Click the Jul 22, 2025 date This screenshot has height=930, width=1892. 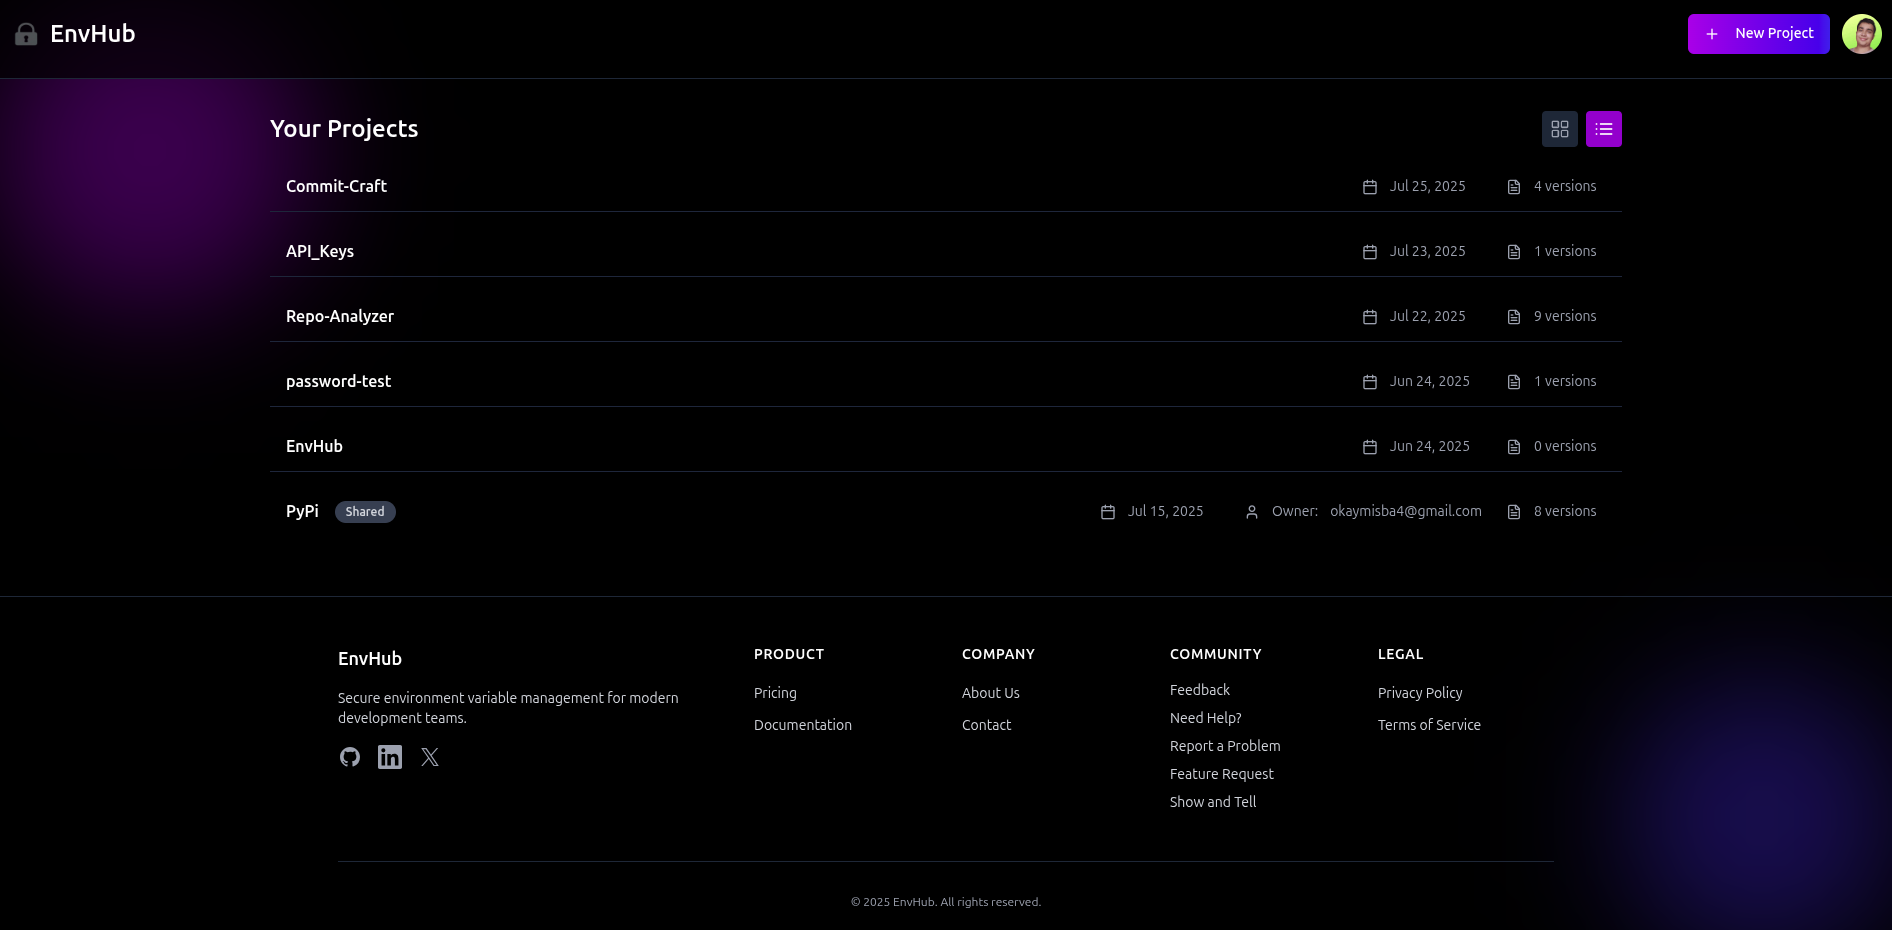point(1428,316)
